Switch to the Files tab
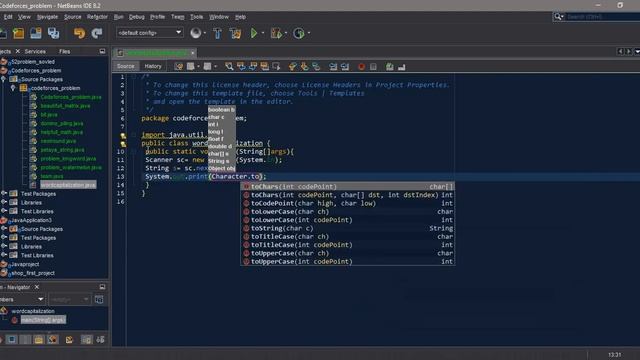 point(64,51)
